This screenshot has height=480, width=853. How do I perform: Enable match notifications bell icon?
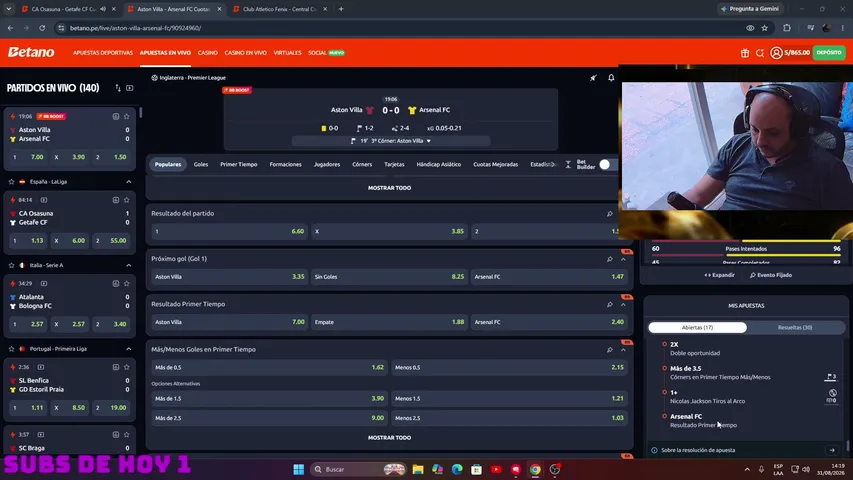click(611, 78)
